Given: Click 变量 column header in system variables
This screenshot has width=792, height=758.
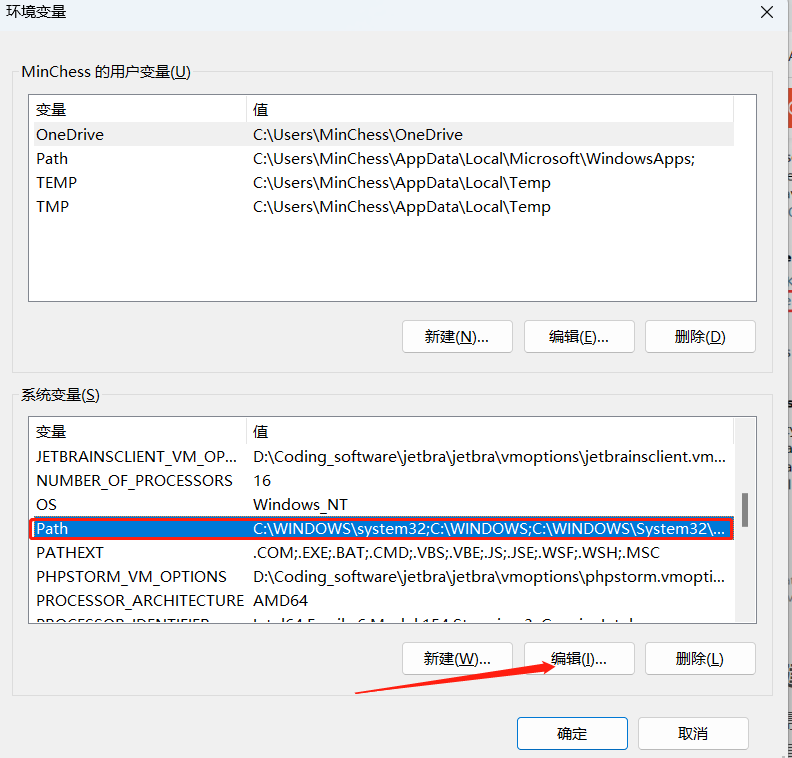Looking at the screenshot, I should (140, 432).
